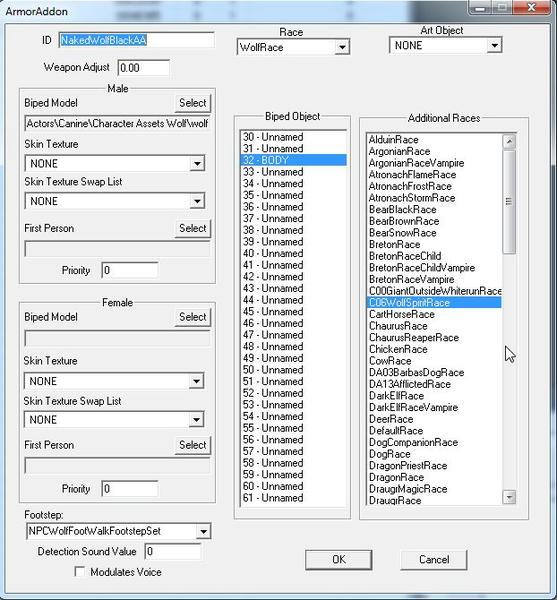Click the Female Biped Model path field
The width and height of the screenshot is (557, 600).
(117, 338)
